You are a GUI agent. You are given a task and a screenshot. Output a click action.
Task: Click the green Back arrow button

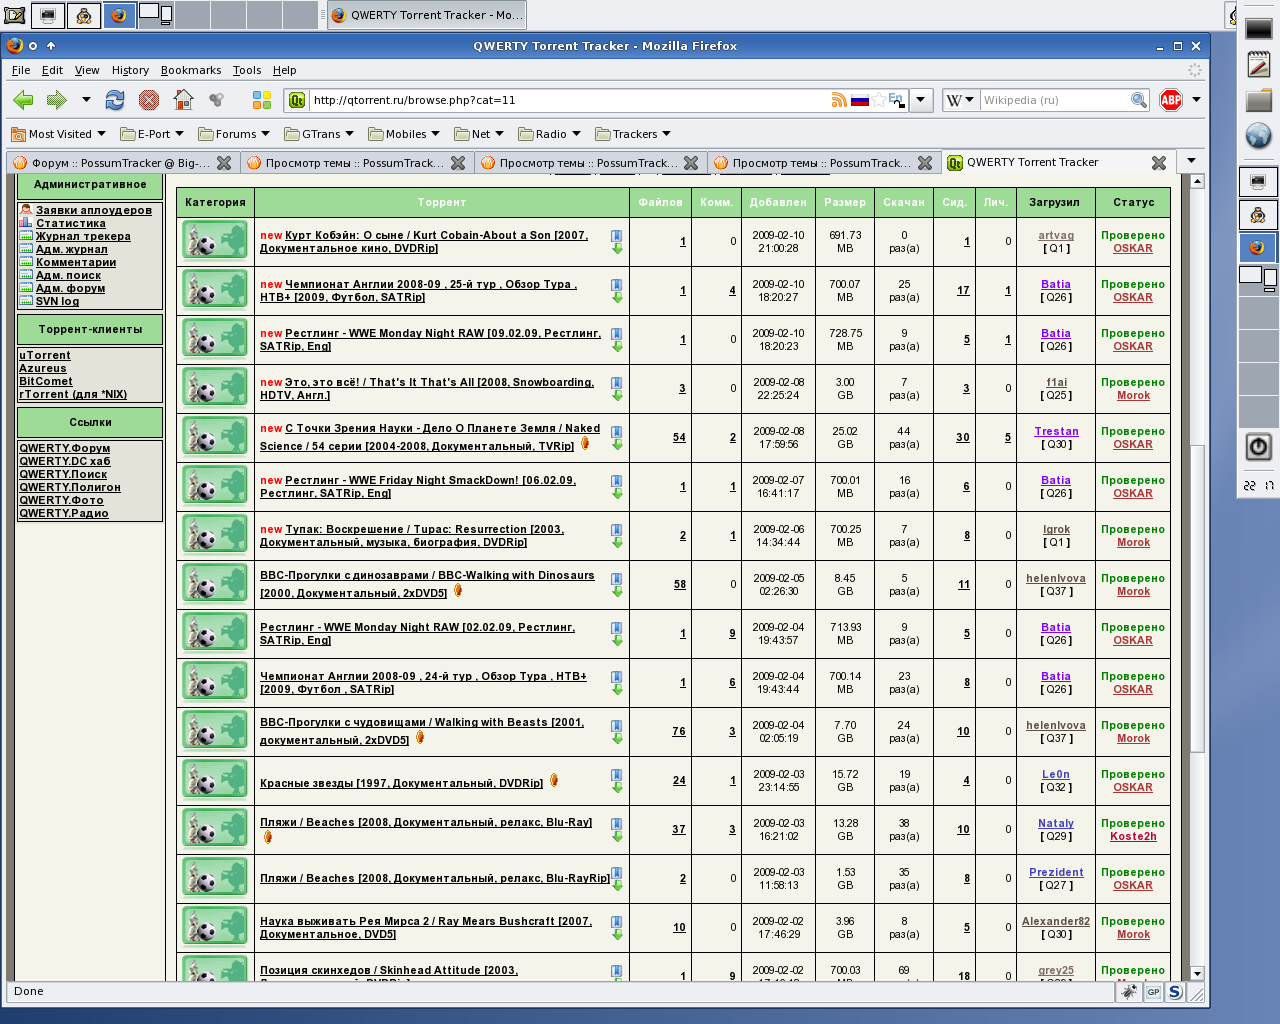pyautogui.click(x=23, y=100)
